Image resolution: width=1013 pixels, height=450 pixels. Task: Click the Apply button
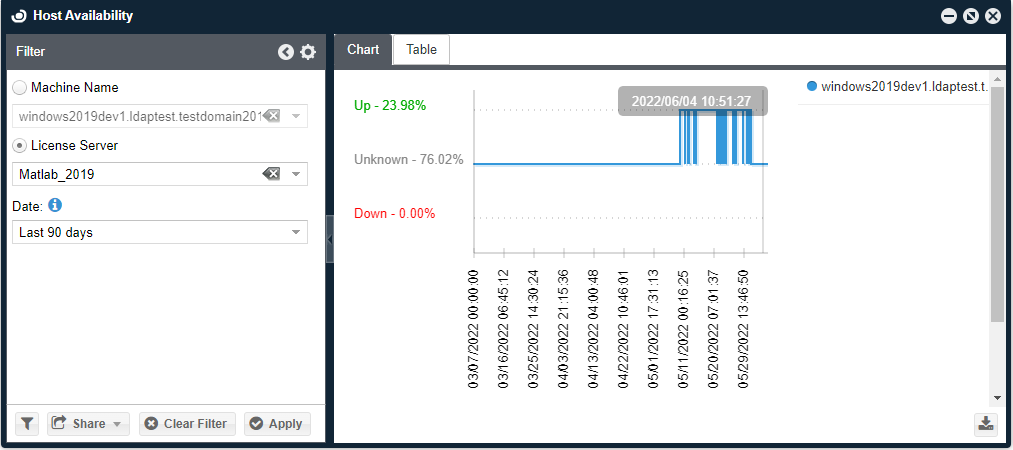pos(277,423)
